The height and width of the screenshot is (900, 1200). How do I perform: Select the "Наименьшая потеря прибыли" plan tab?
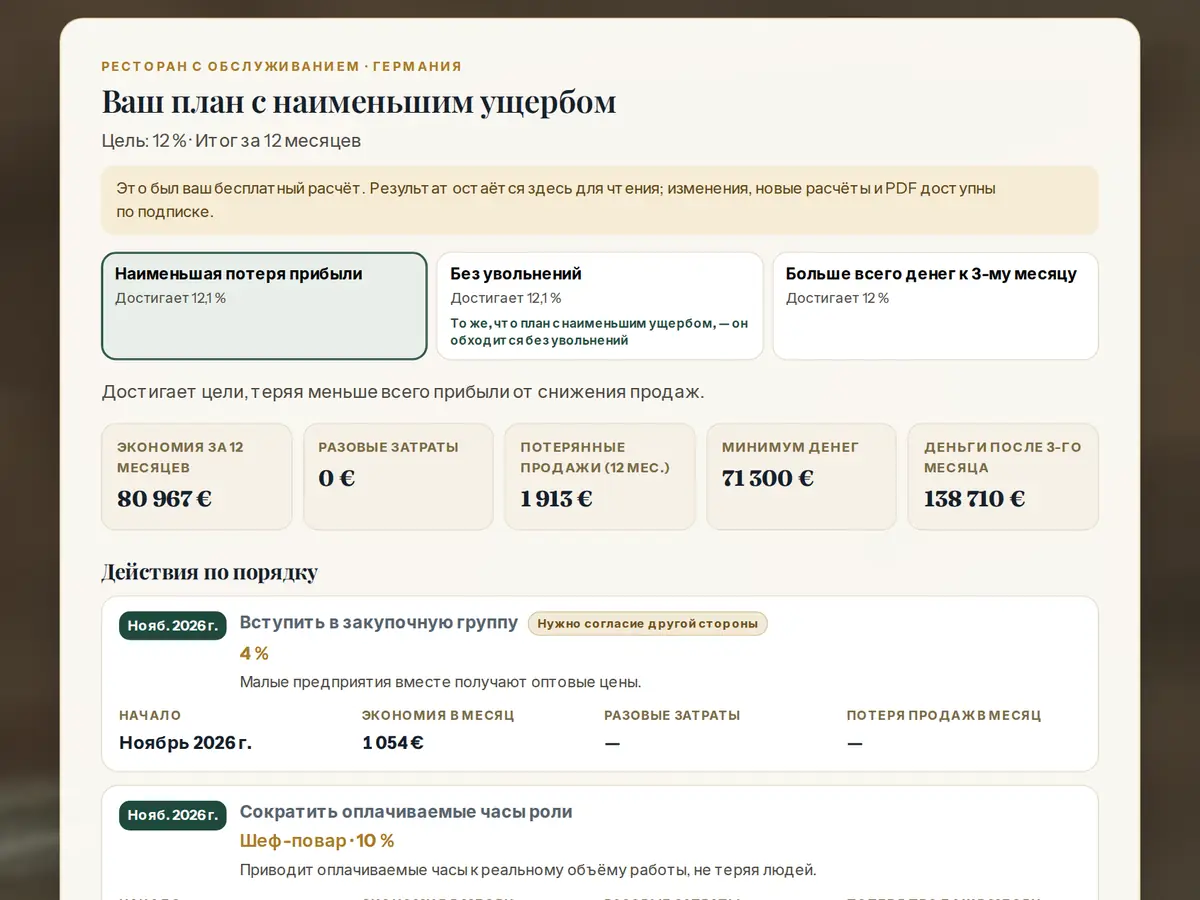click(x=264, y=306)
